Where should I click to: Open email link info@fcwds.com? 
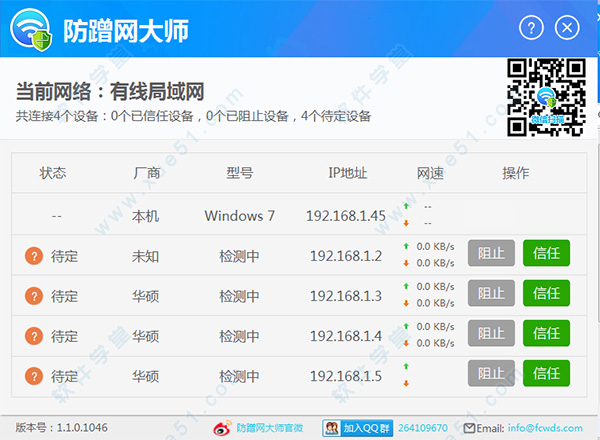(x=545, y=428)
